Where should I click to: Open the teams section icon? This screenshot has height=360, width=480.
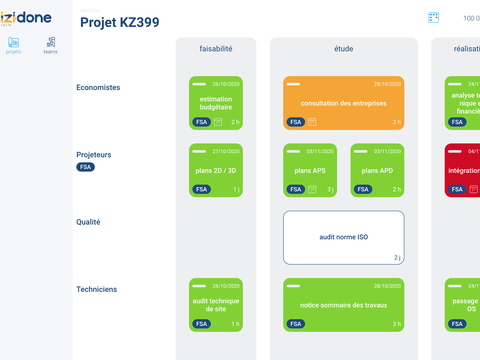pos(51,42)
